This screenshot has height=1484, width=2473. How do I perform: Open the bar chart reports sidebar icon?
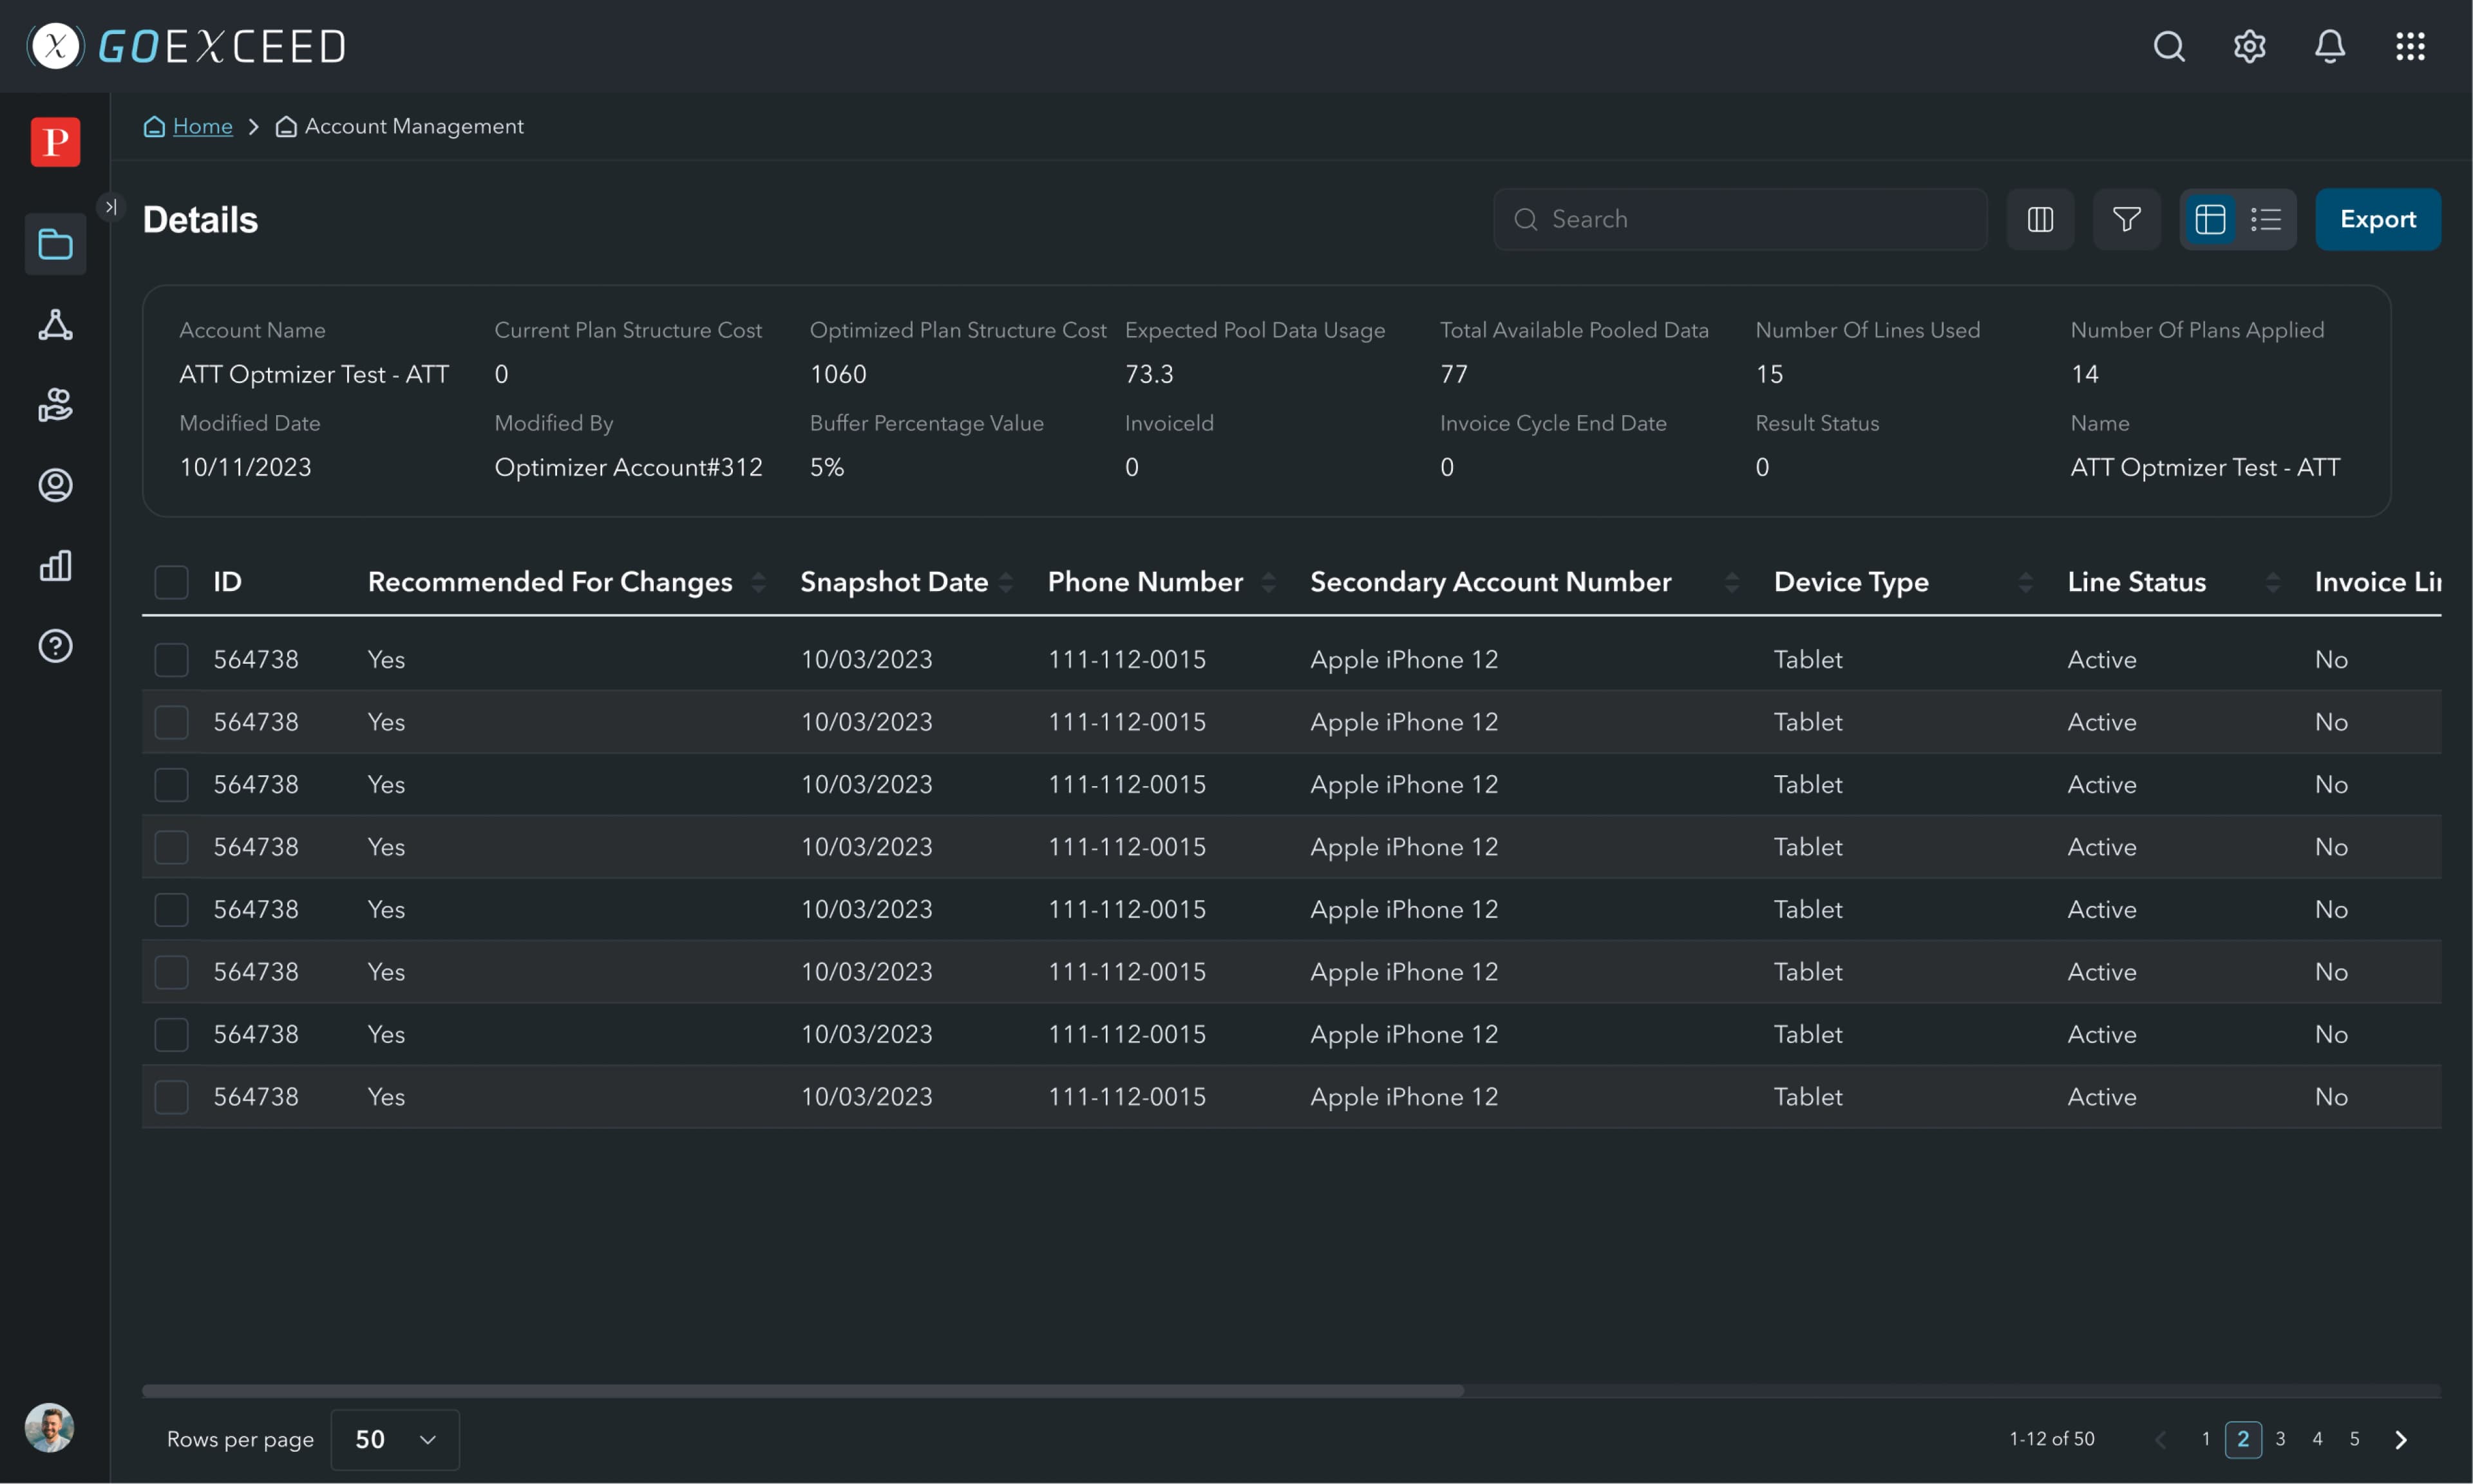point(55,565)
